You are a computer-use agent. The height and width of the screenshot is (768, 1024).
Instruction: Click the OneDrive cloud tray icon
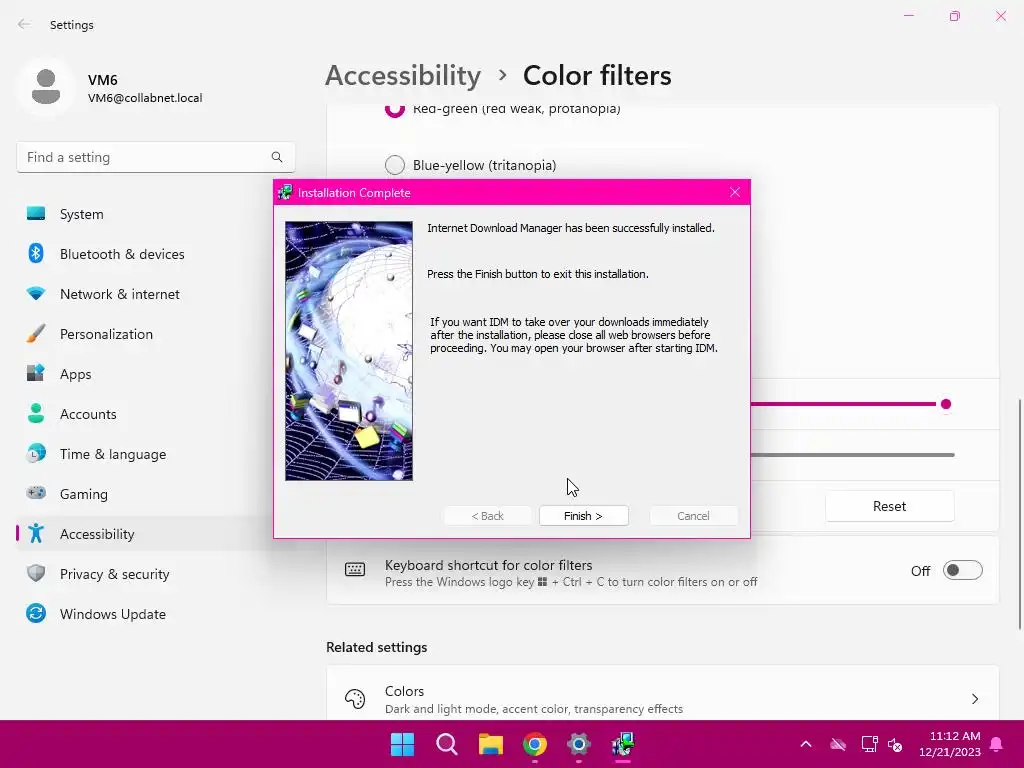(x=838, y=744)
